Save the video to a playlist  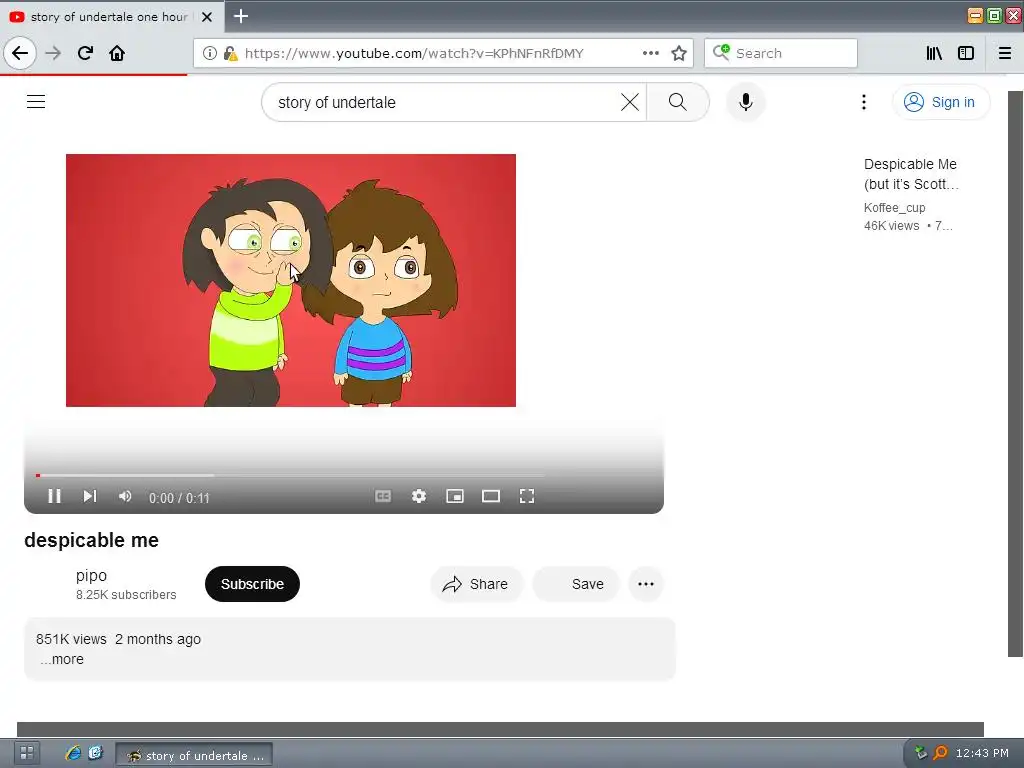pos(576,584)
